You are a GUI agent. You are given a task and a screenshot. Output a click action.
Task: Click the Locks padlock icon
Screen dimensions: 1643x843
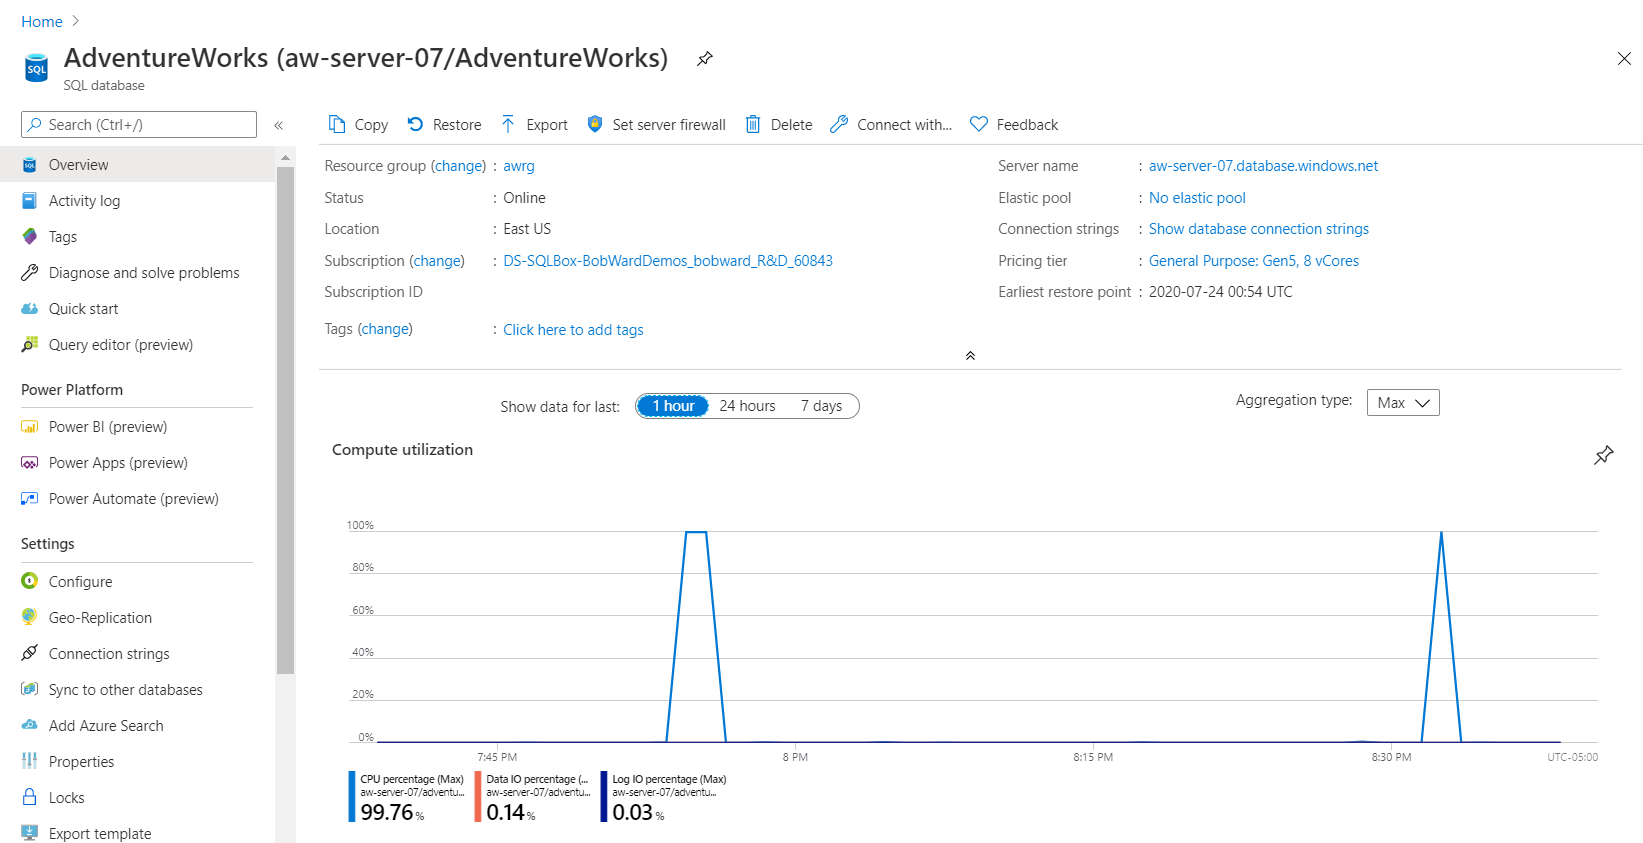[30, 797]
